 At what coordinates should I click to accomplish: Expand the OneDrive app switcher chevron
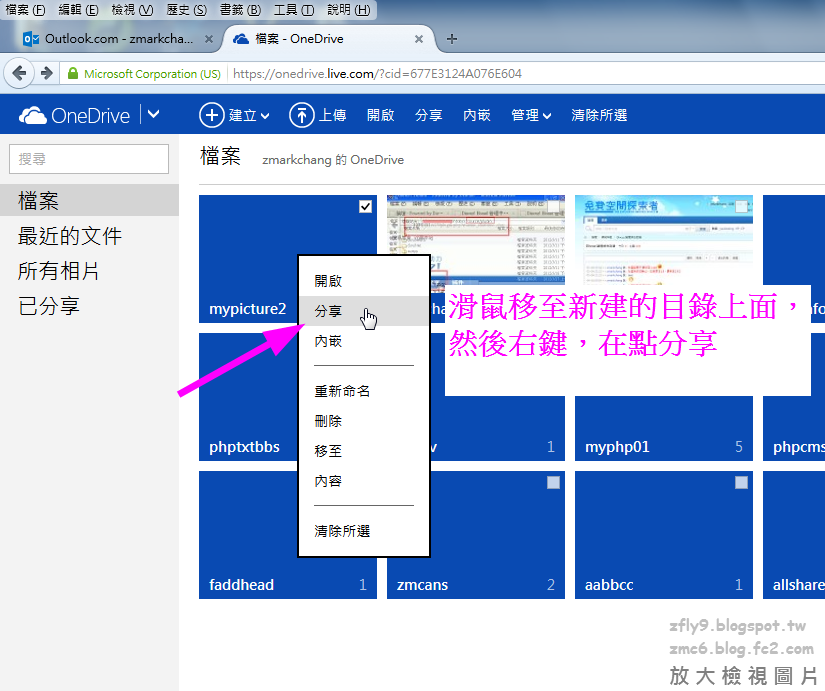[153, 114]
